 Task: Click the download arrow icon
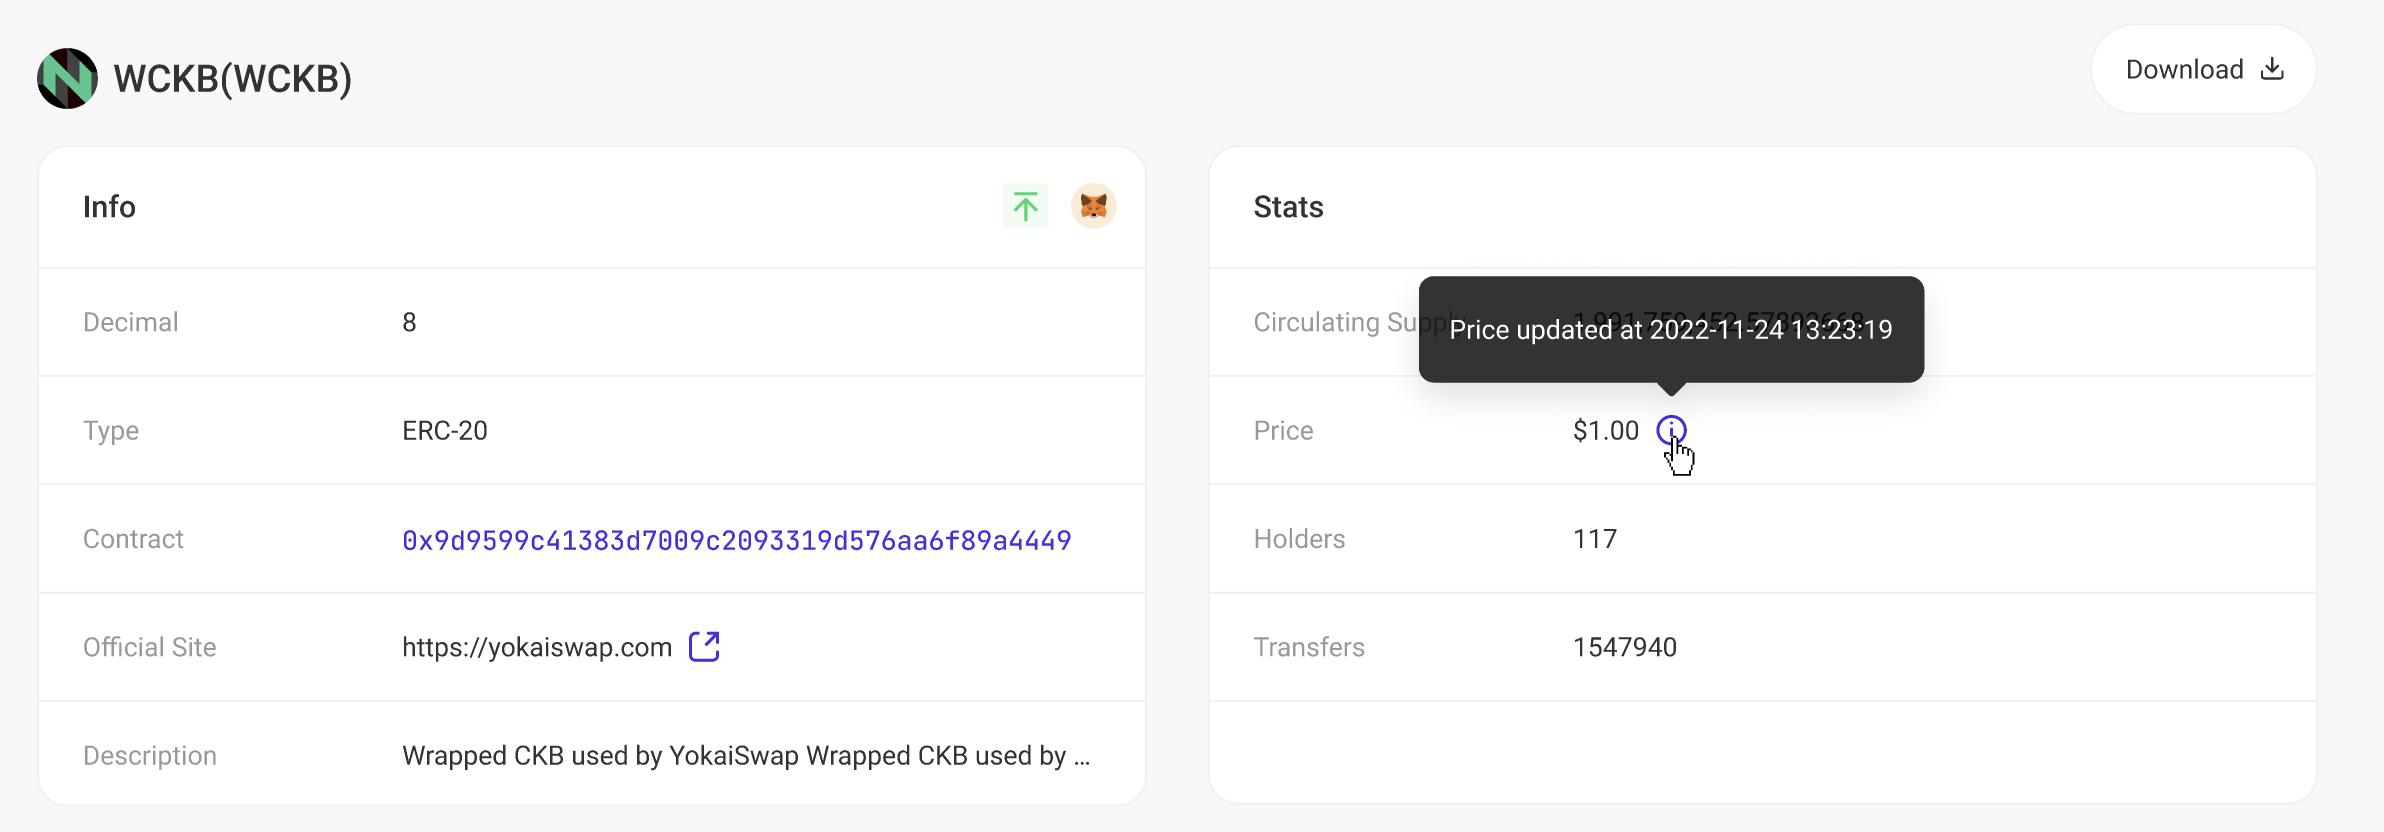tap(2272, 68)
